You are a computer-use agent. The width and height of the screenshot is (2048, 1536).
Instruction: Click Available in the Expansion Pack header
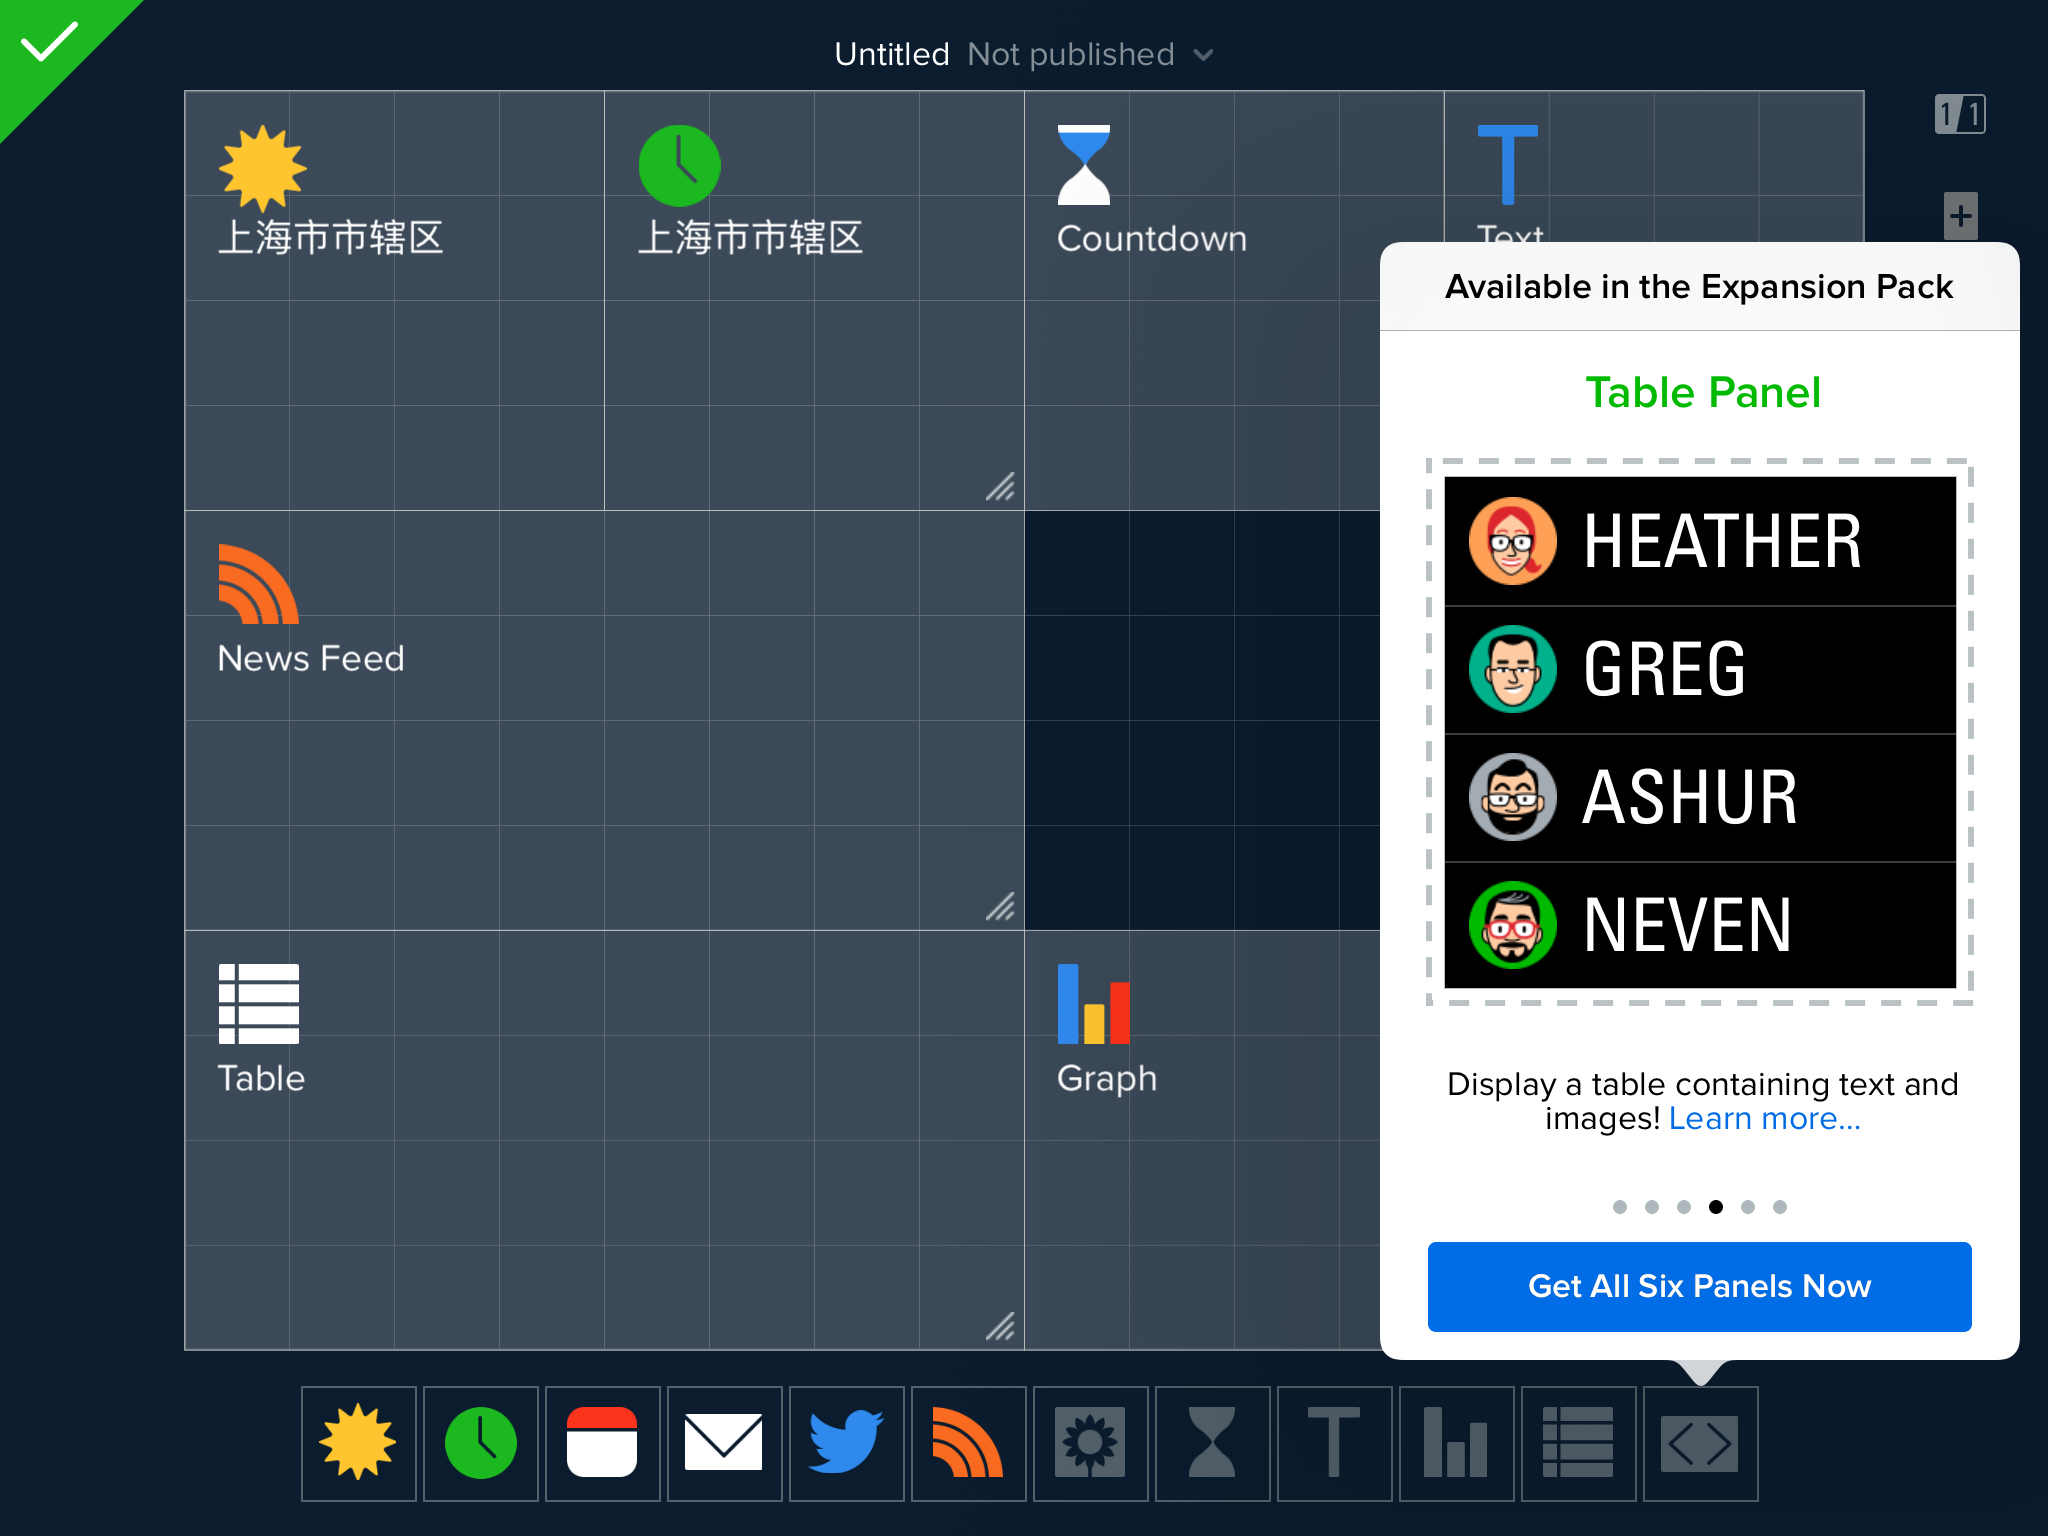coord(1699,287)
